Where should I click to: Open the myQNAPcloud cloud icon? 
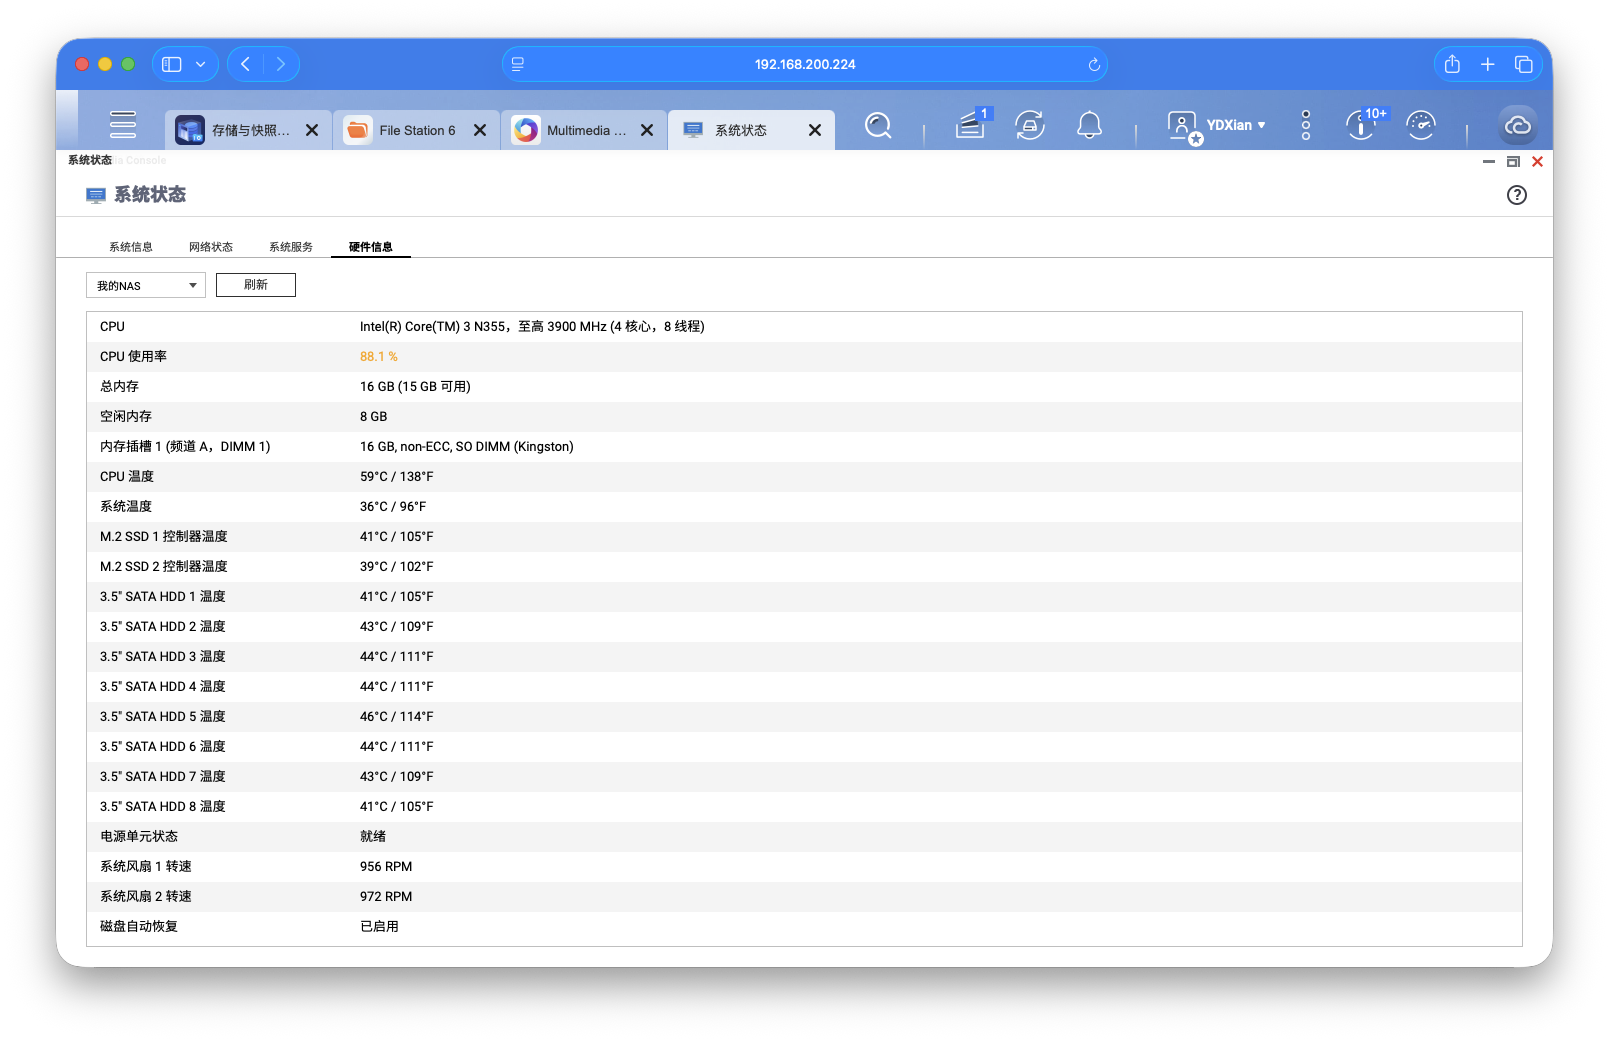(x=1518, y=126)
